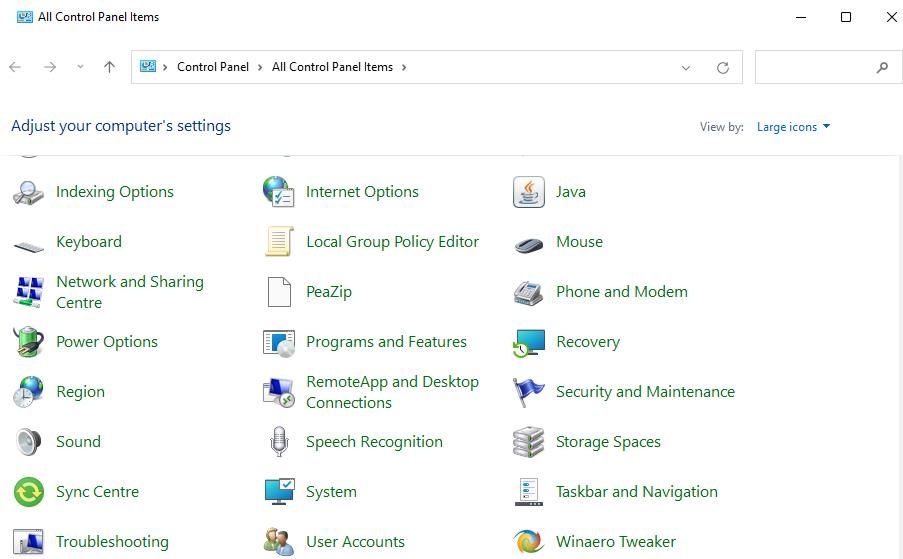Click the title bar Control Panel icon
The height and width of the screenshot is (559, 903).
click(x=25, y=17)
